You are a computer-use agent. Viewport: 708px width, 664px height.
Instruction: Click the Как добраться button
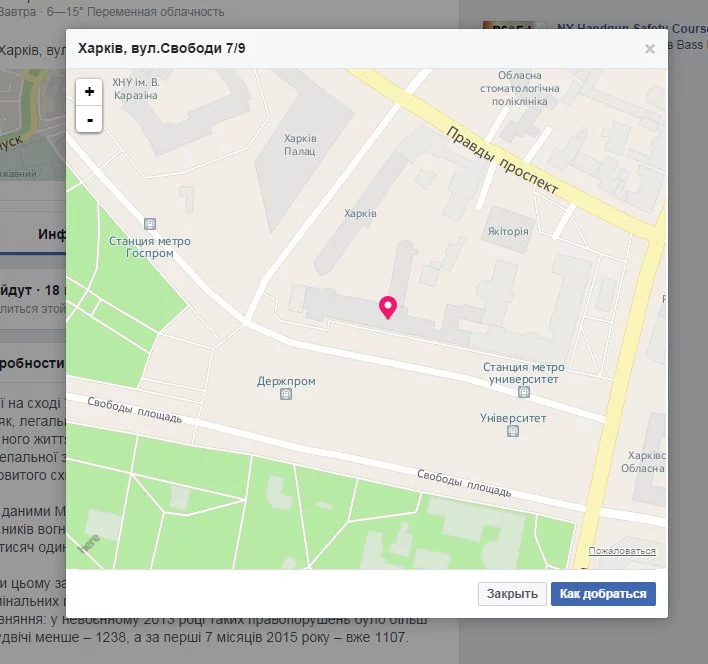tap(603, 594)
